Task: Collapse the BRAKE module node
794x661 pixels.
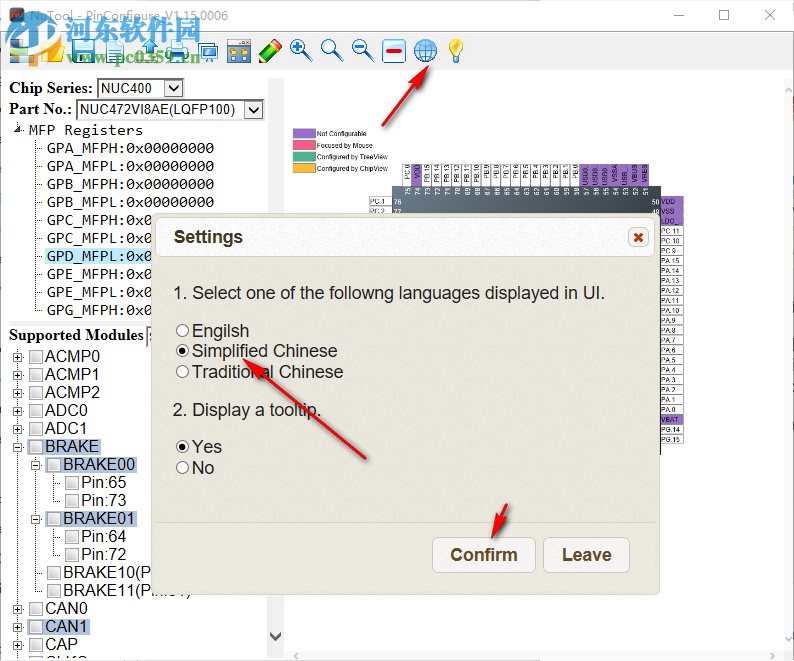Action: [x=18, y=447]
